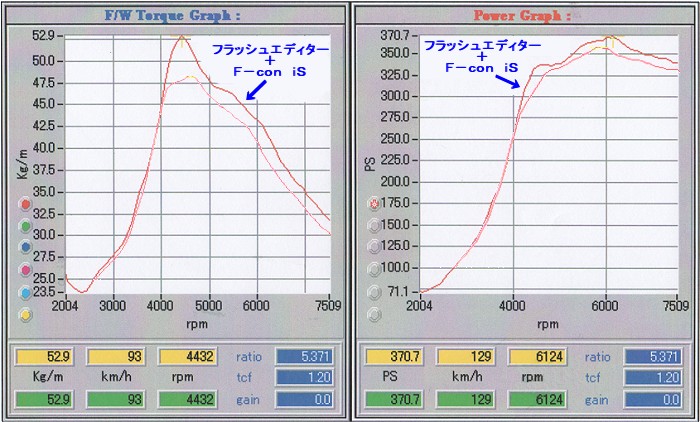Click gray run button beside 100.0 on Power graph
700x422 pixels.
[374, 269]
